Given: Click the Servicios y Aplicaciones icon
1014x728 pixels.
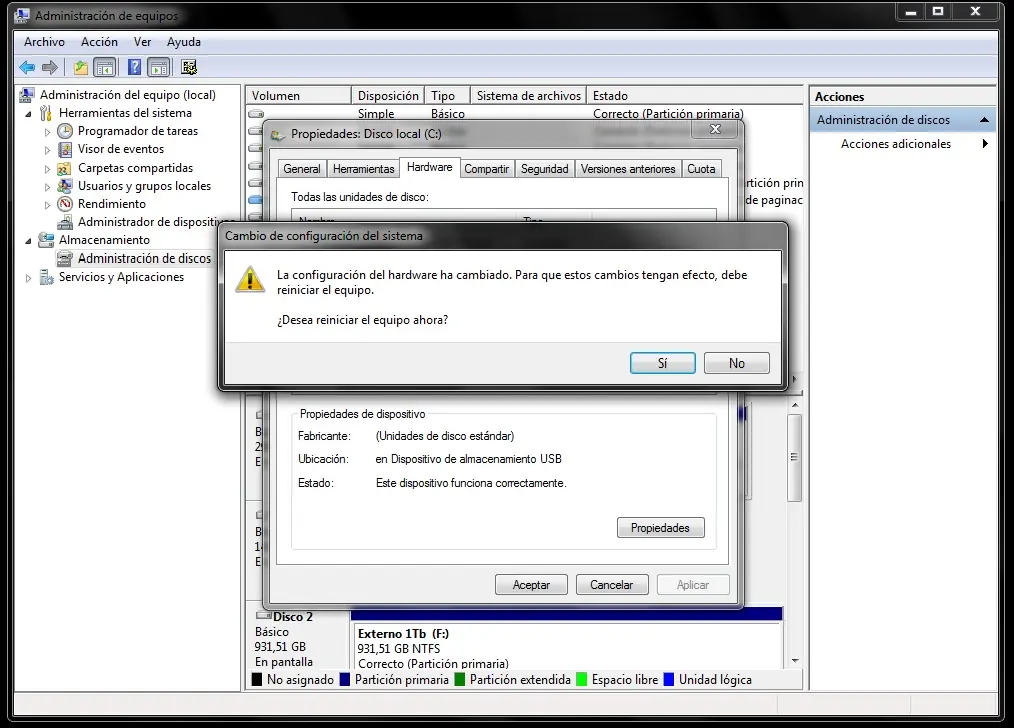Looking at the screenshot, I should coord(46,277).
